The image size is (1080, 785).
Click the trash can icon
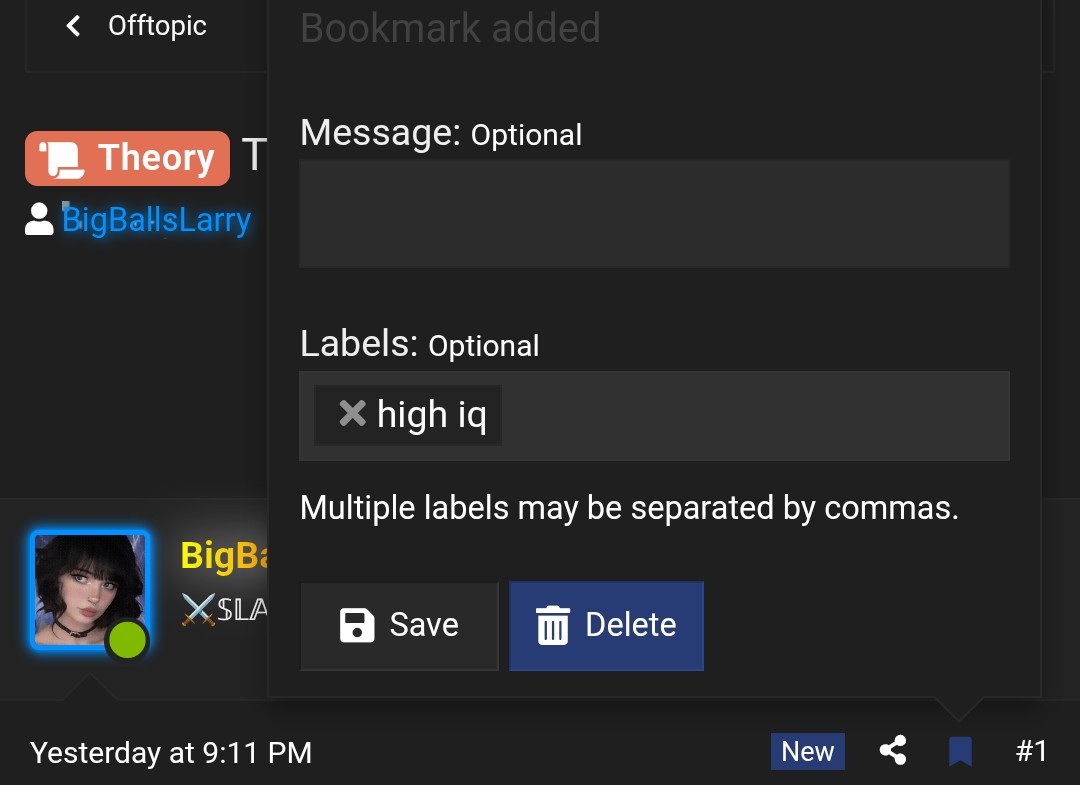pos(553,626)
